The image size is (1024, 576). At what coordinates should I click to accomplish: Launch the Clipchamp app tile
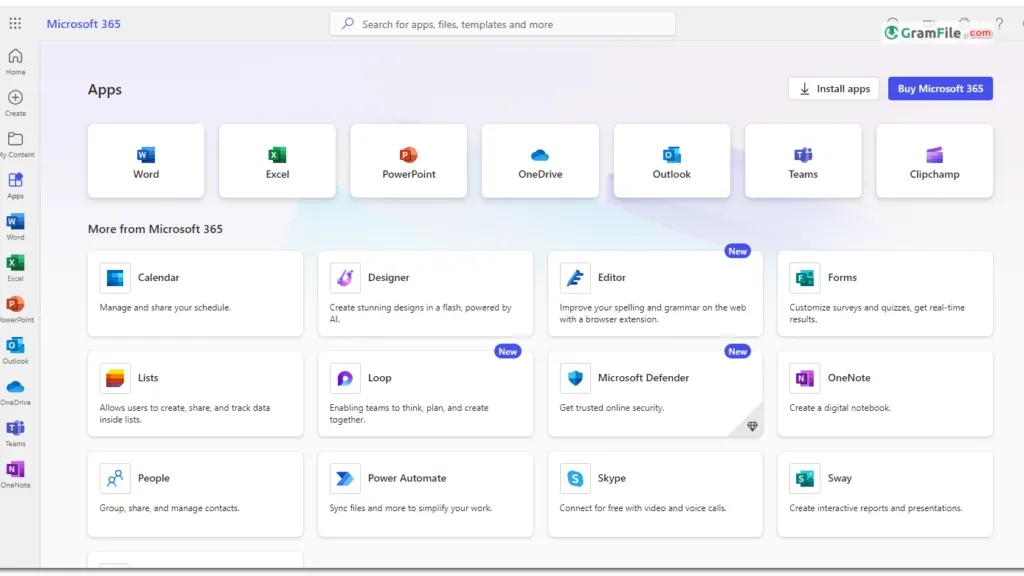click(x=935, y=161)
